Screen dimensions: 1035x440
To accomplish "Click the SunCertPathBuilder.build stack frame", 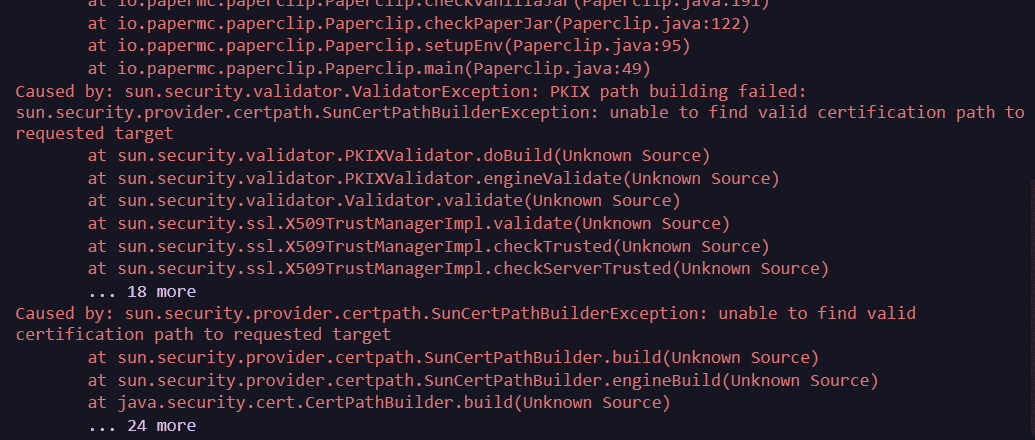I will click(453, 357).
